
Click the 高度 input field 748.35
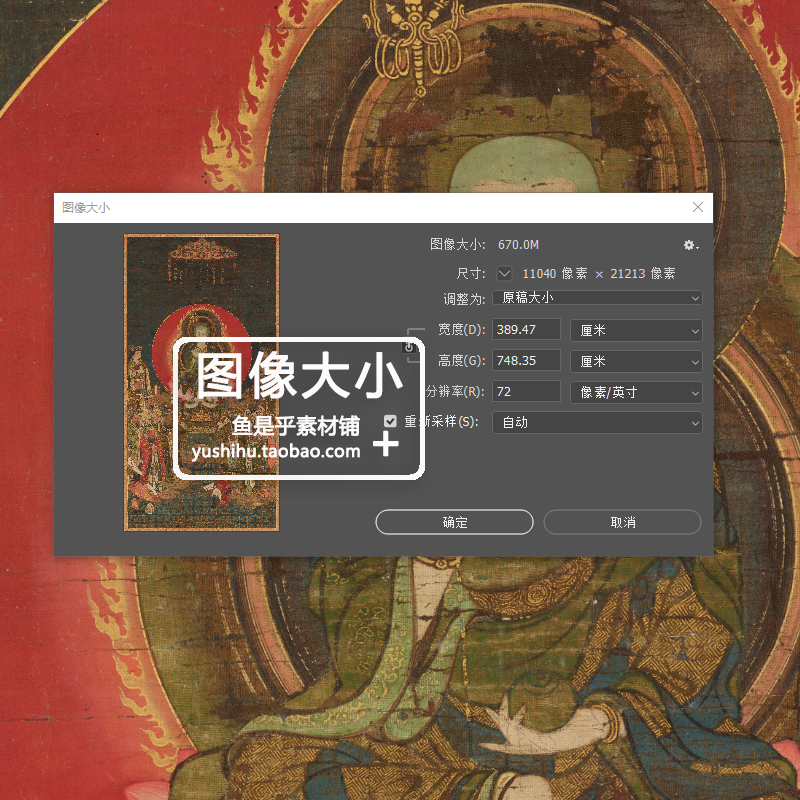(526, 361)
